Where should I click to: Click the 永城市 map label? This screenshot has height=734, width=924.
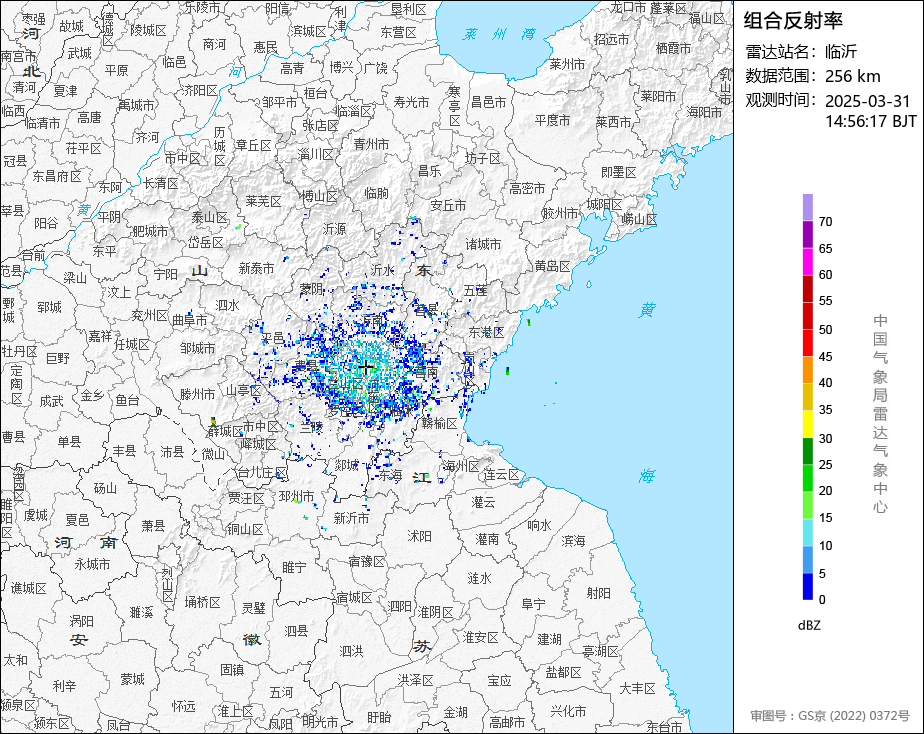[x=92, y=564]
